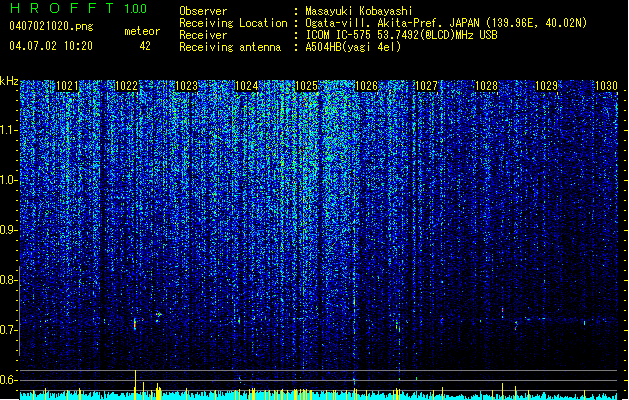Click the 0.8 frequency axis label
Viewport: 629px width, 400px height.
pyautogui.click(x=9, y=280)
